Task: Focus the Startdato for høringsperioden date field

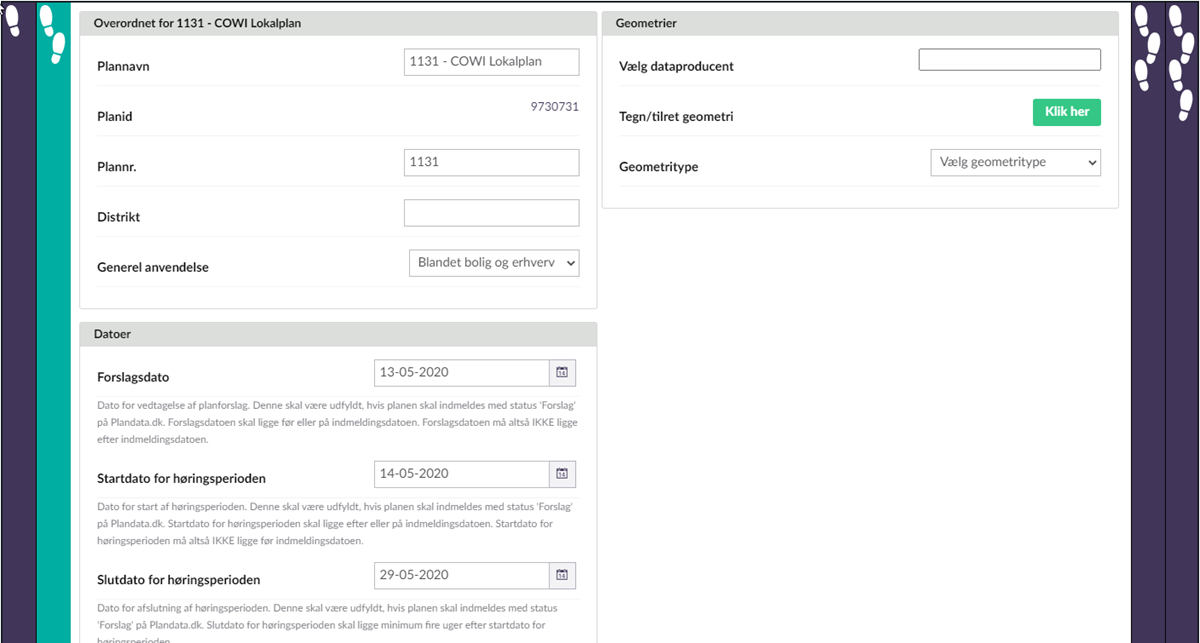Action: pos(461,474)
